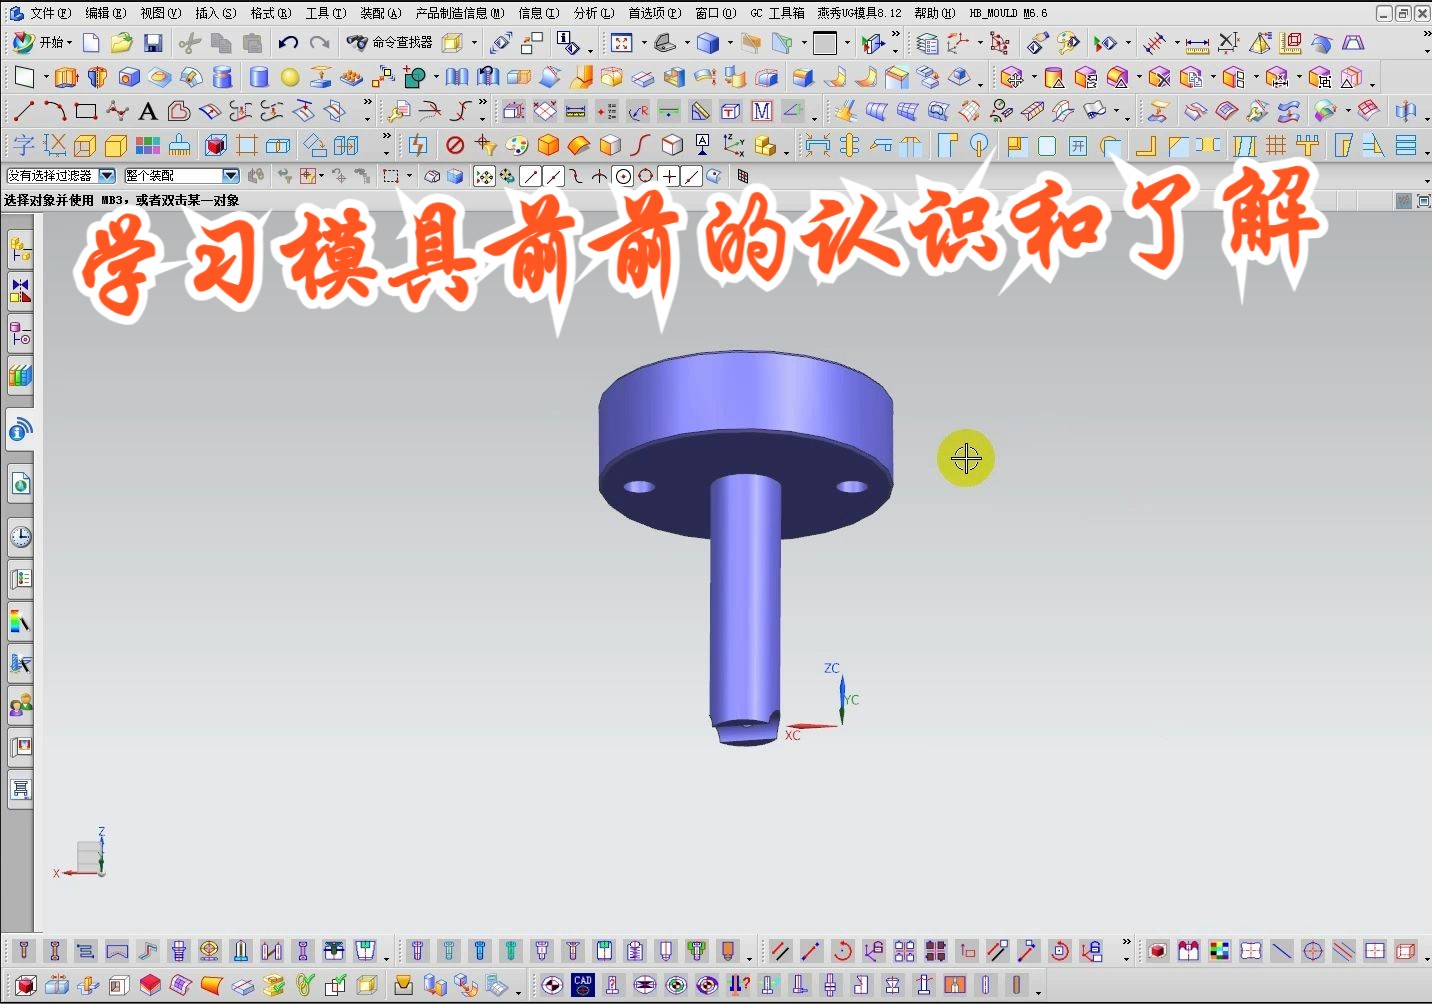Expand the top-right toolbar overflow chevron
Screen dimensions: 1432x1004
(x=1426, y=35)
